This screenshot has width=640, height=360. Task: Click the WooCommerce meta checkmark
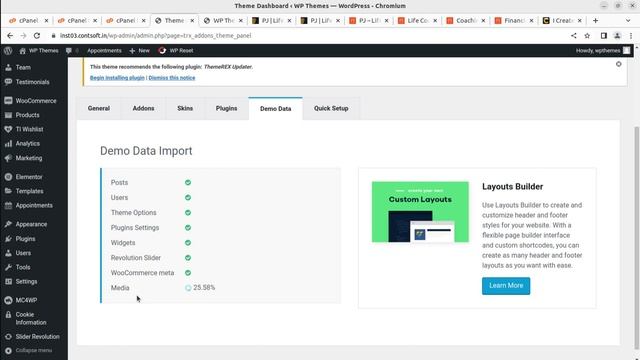point(188,273)
